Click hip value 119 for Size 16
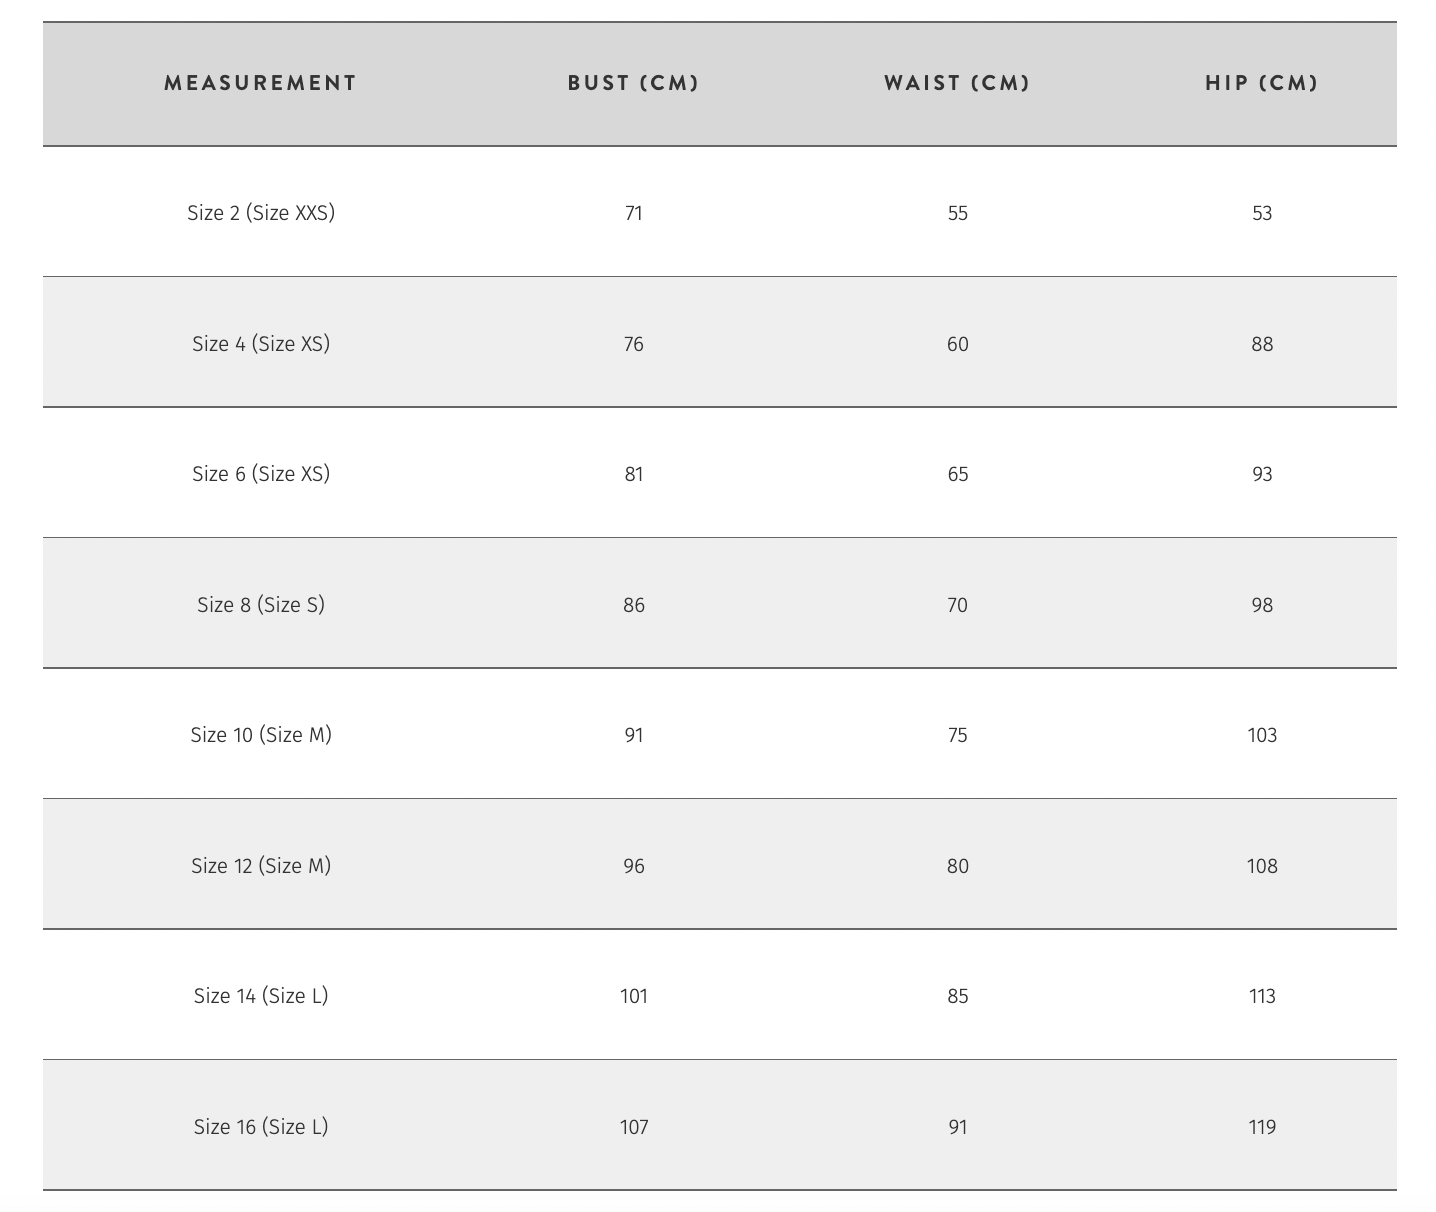 coord(1262,1127)
